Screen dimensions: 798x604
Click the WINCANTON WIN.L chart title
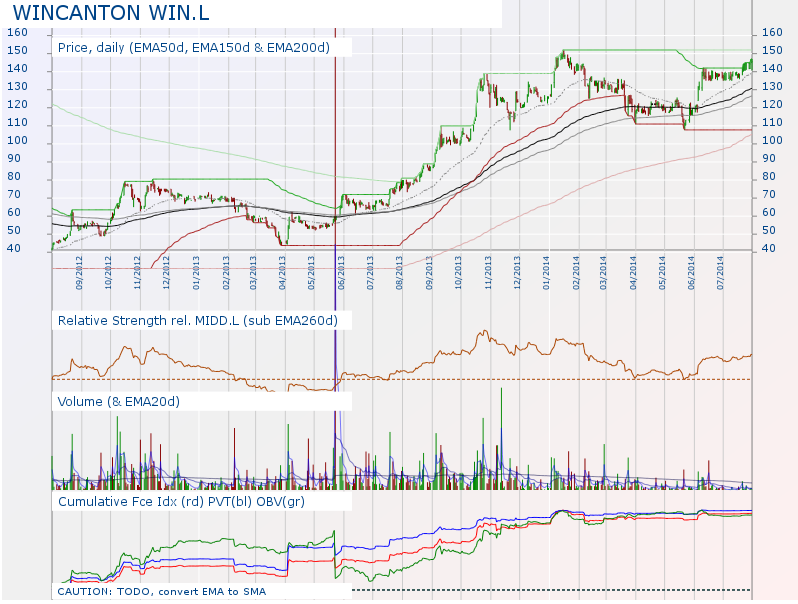click(x=111, y=13)
